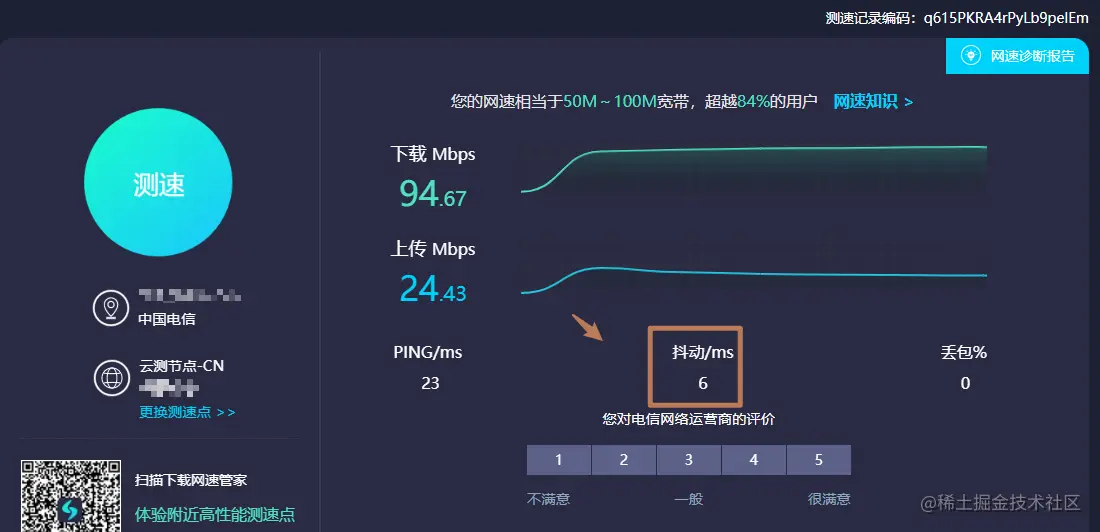The height and width of the screenshot is (532, 1100).
Task: Click the location pin icon beside 中国电信
Action: [x=110, y=308]
